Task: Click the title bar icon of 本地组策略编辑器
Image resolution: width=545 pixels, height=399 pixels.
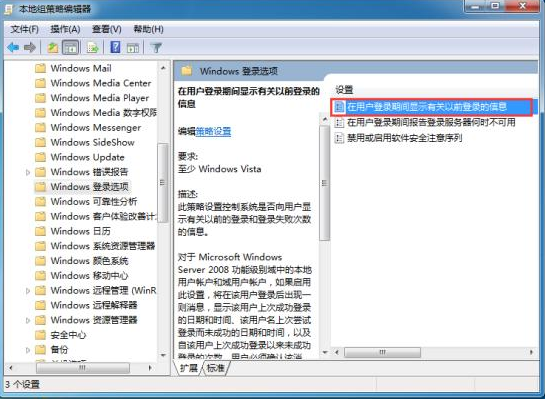Action: point(9,9)
